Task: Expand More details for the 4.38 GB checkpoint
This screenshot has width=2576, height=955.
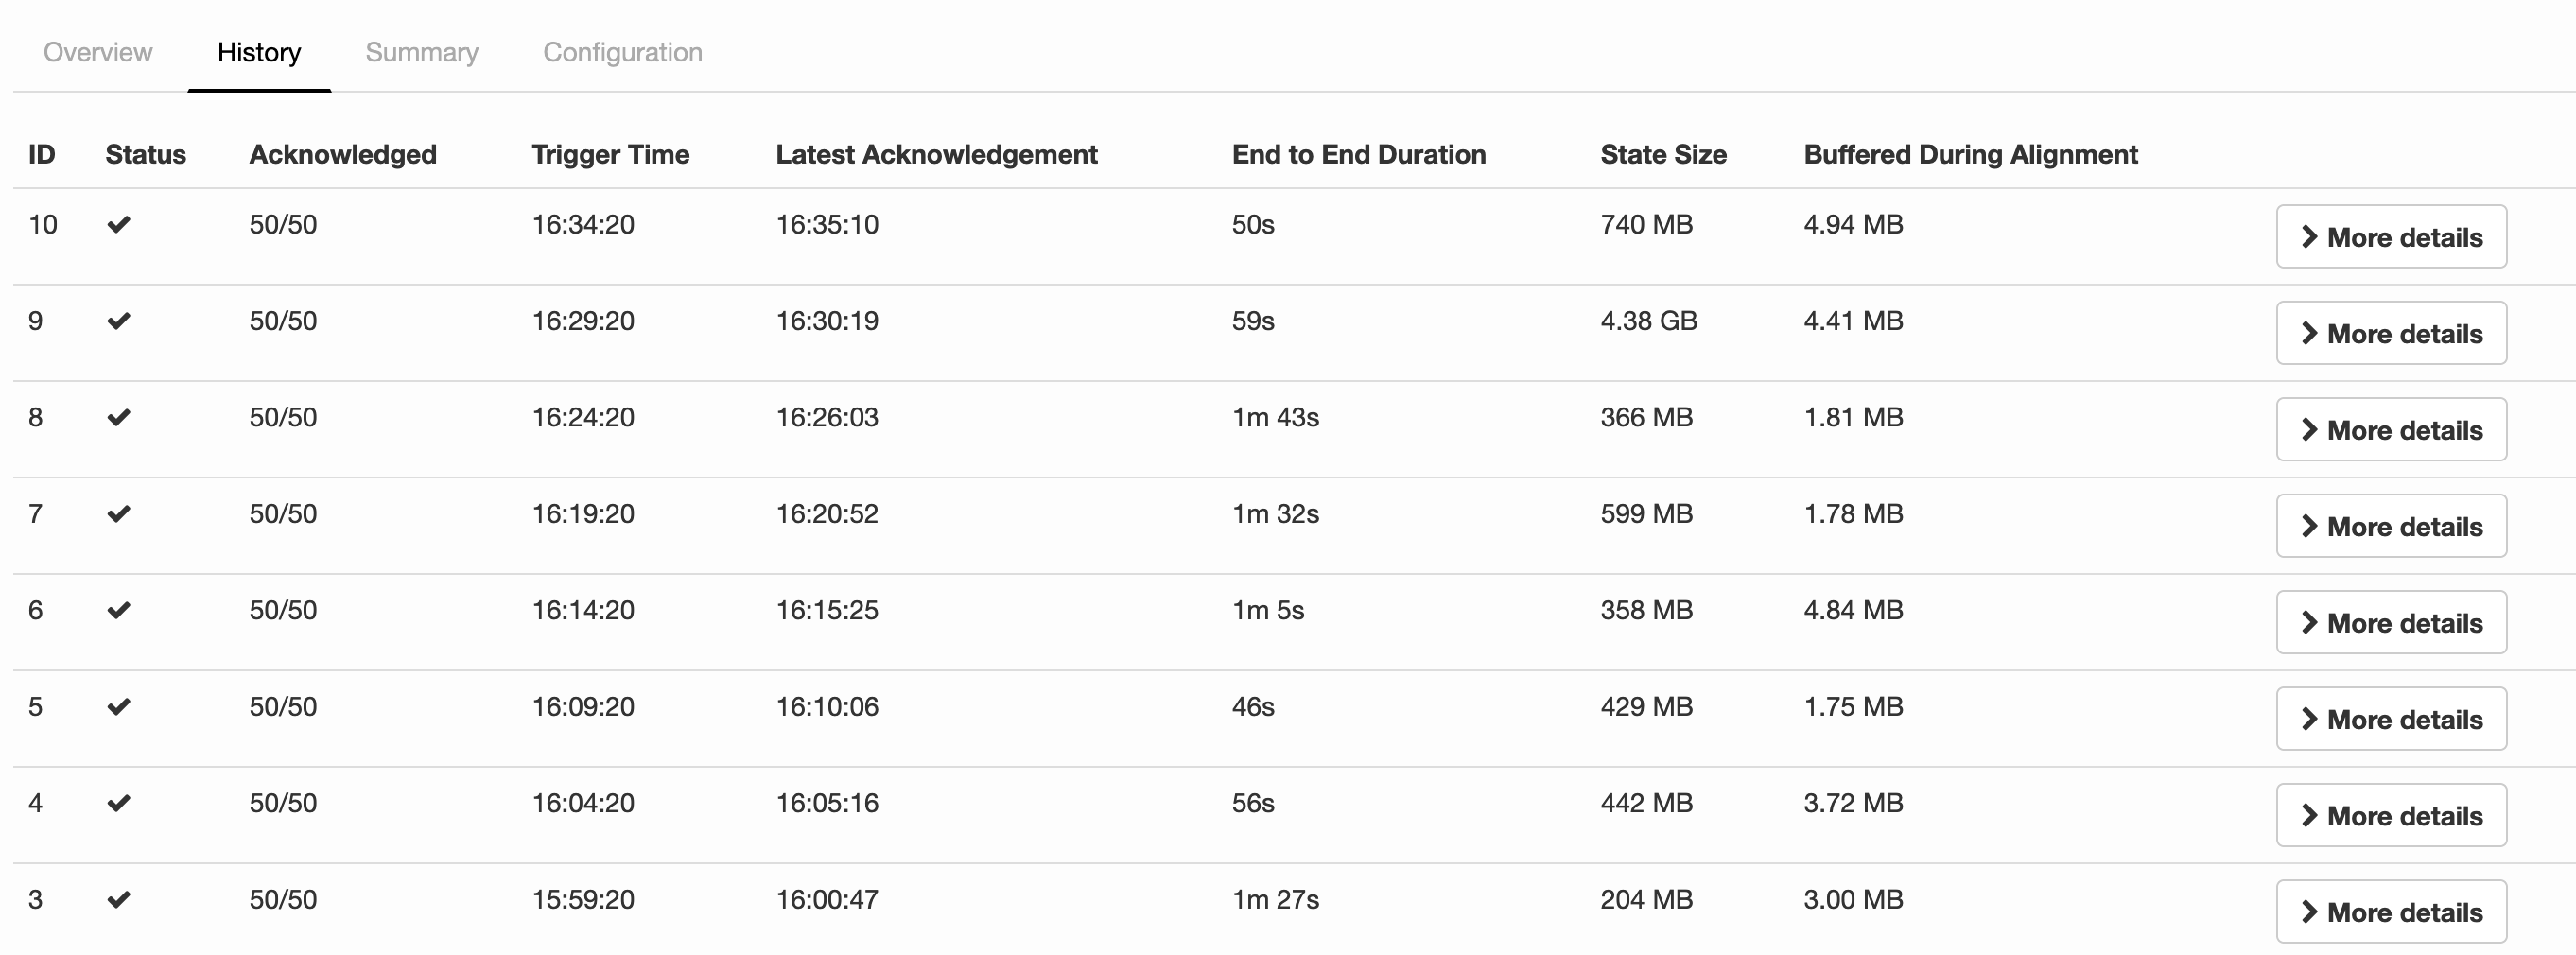Action: [2390, 333]
